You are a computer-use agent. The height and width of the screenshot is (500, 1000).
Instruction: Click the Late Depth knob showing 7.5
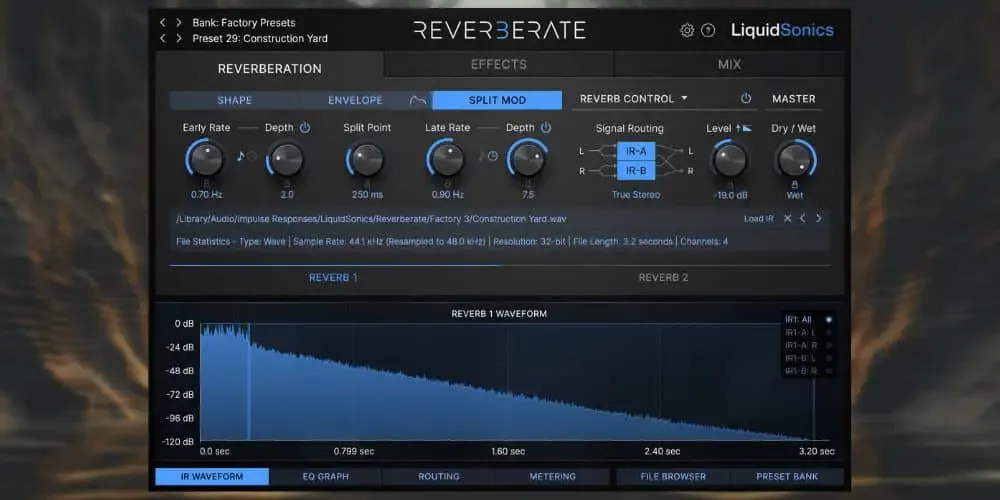pos(527,159)
